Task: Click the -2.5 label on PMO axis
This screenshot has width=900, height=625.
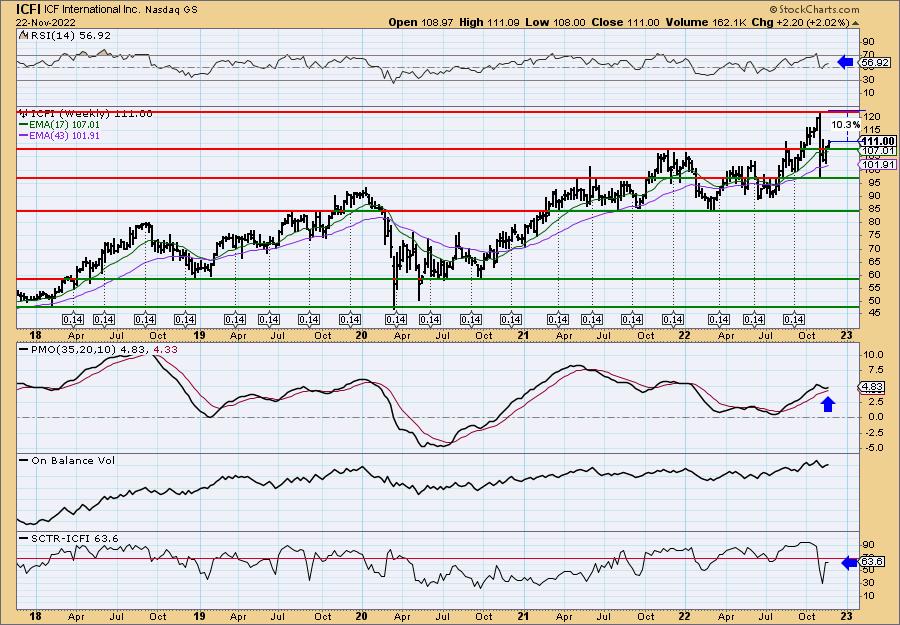Action: [874, 432]
